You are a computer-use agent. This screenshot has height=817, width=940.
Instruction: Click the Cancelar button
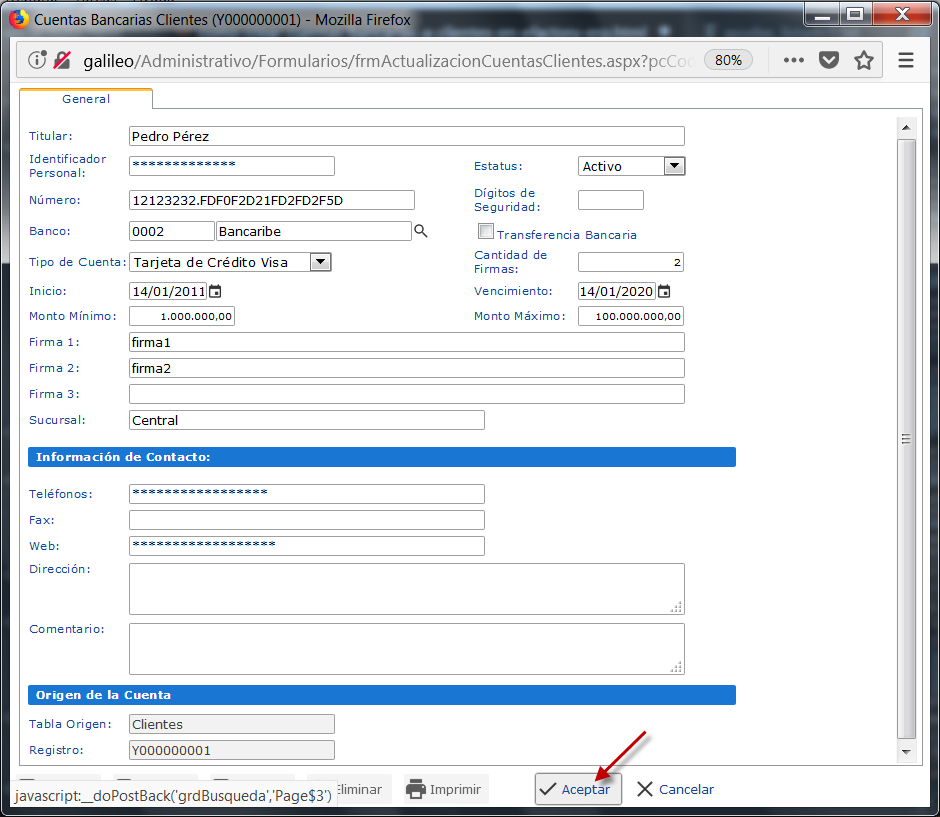pyautogui.click(x=676, y=789)
